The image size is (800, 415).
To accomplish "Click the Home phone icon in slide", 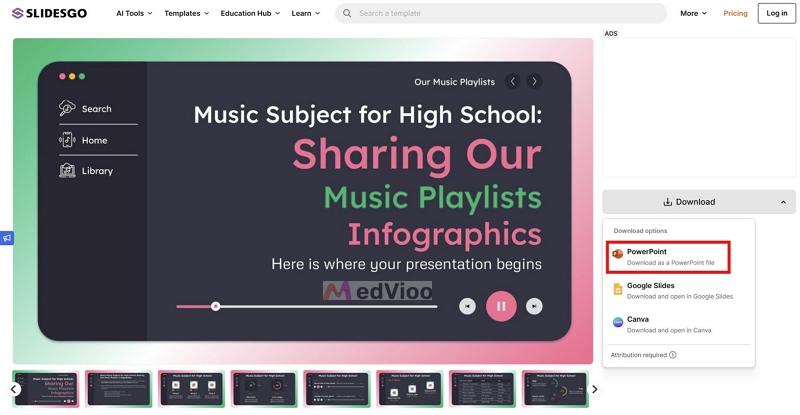I will point(67,139).
